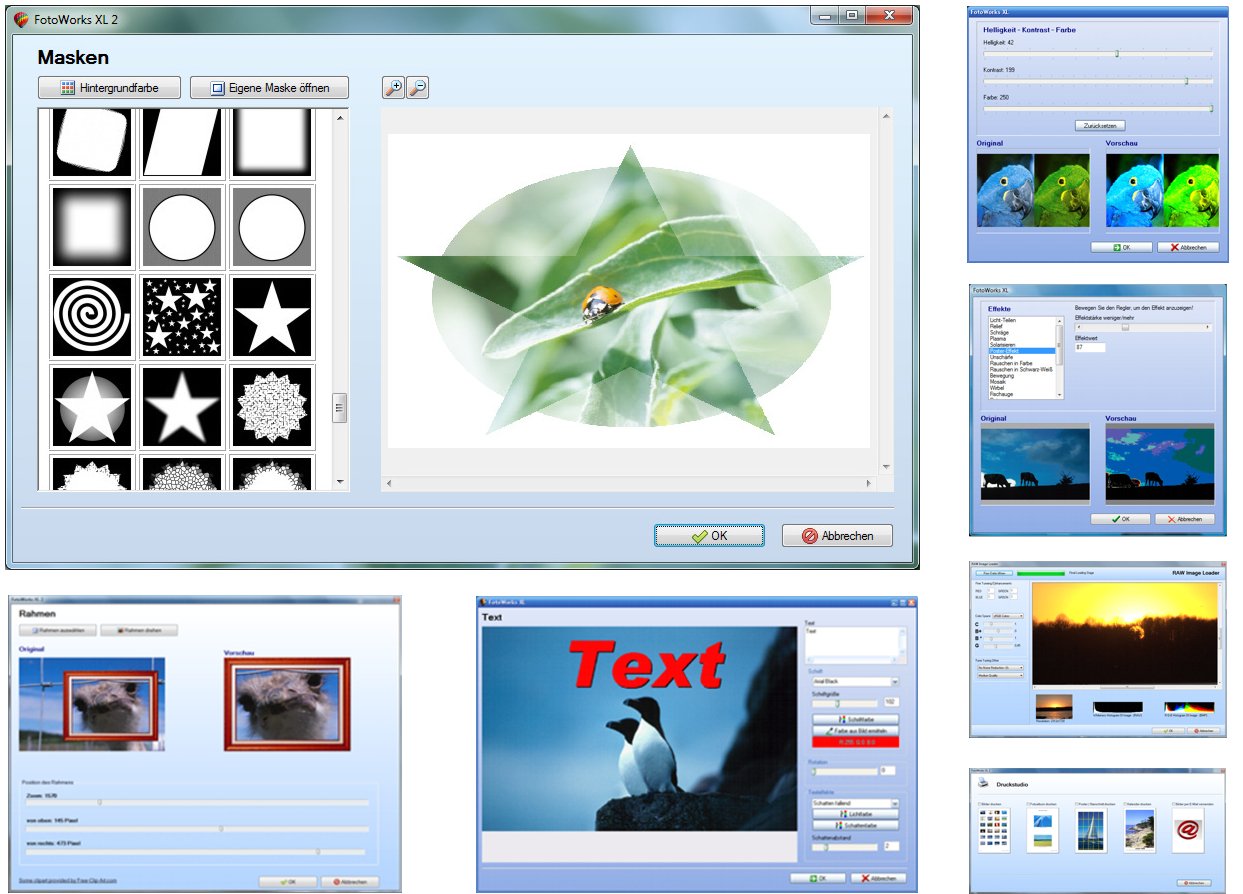Click Schattenfarbe button in Text window
This screenshot has height=894, width=1243.
[x=855, y=826]
